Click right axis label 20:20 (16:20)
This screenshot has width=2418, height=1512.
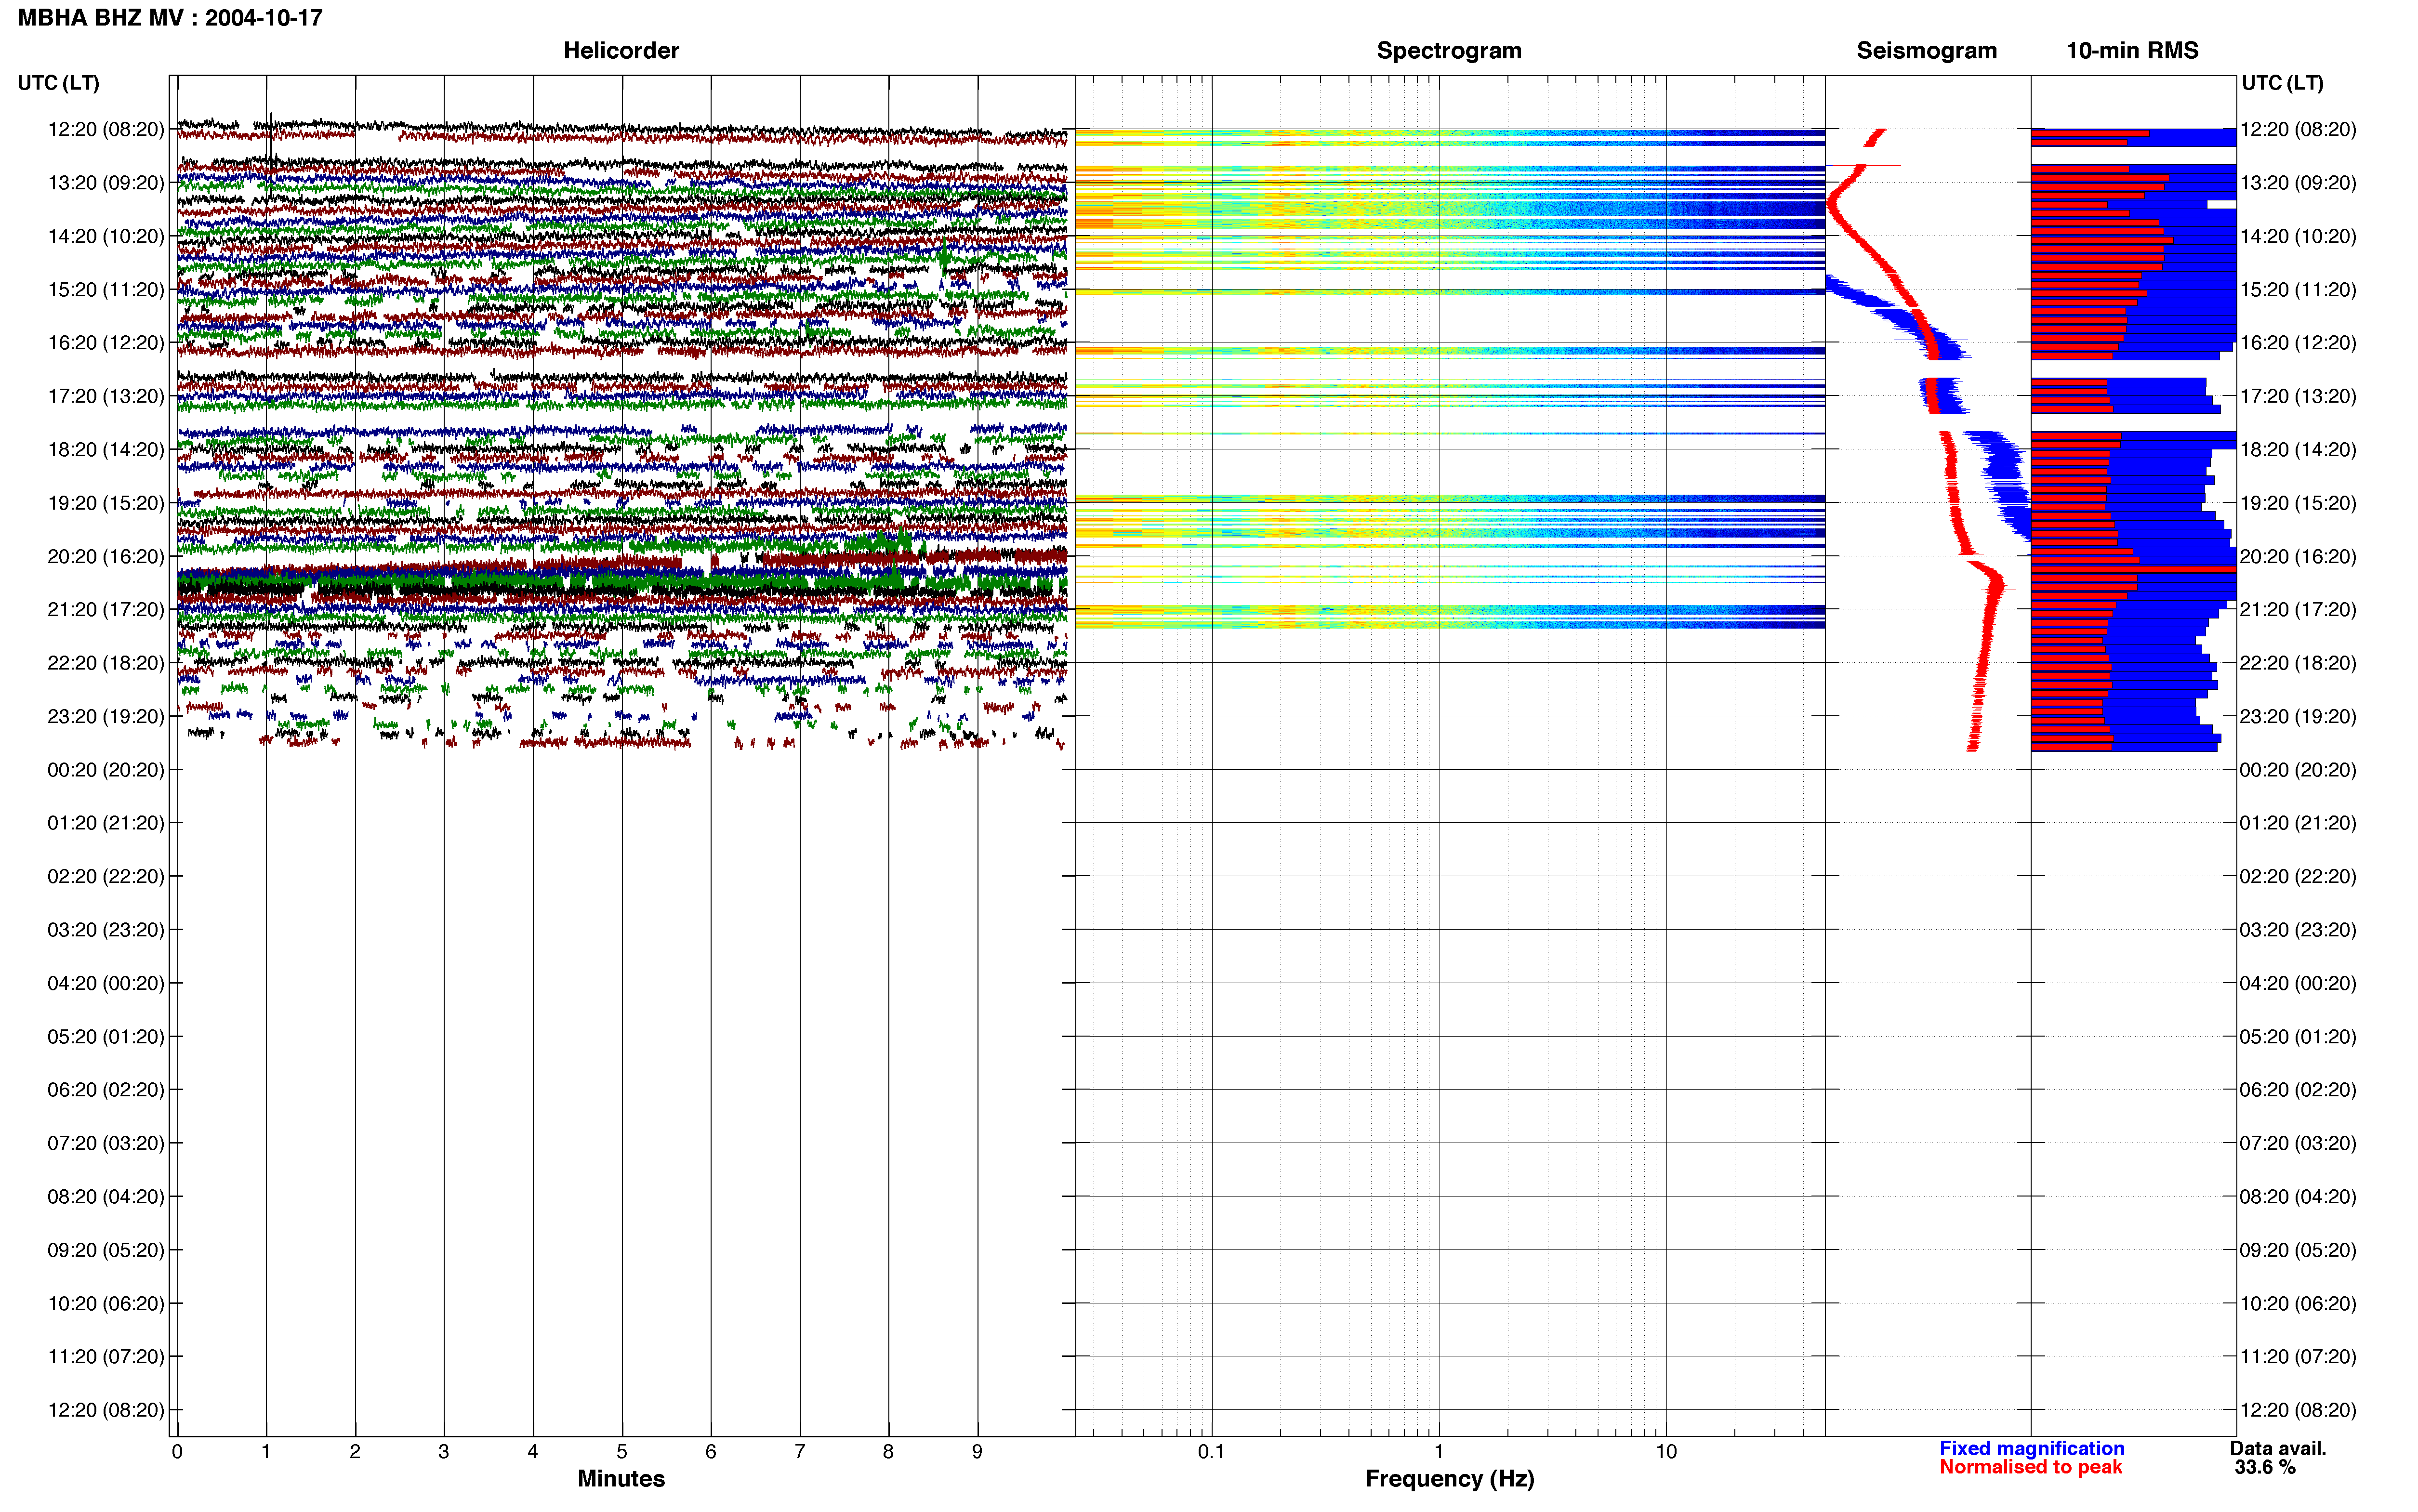[x=2298, y=556]
